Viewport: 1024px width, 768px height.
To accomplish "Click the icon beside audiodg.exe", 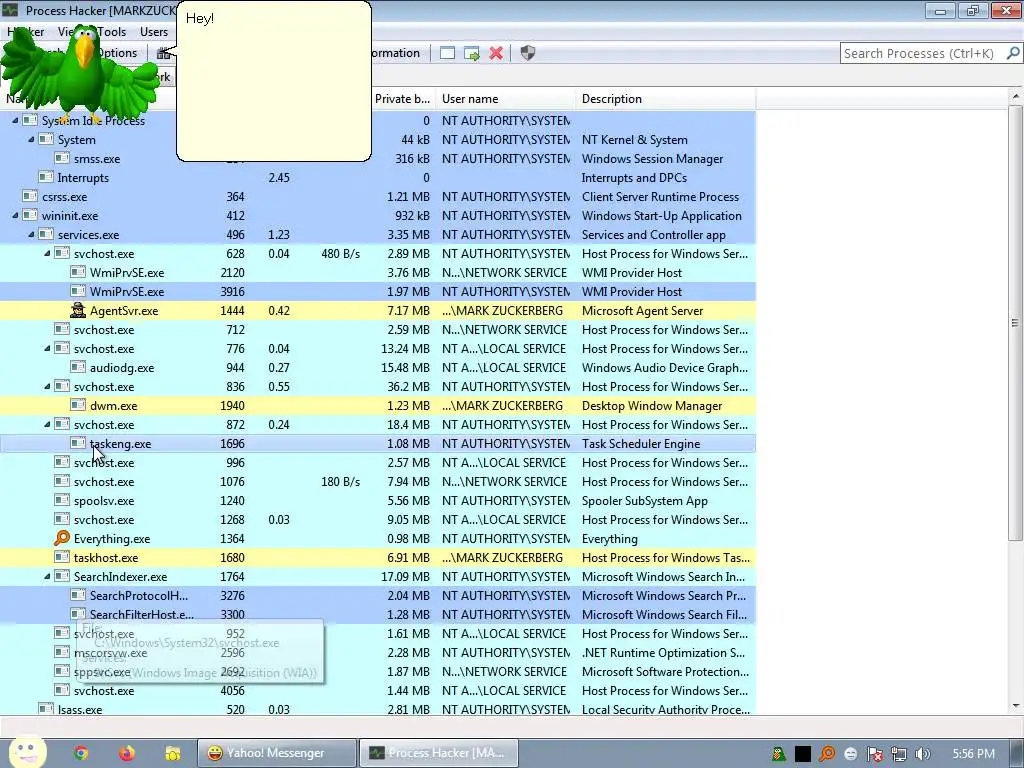I will [x=78, y=367].
